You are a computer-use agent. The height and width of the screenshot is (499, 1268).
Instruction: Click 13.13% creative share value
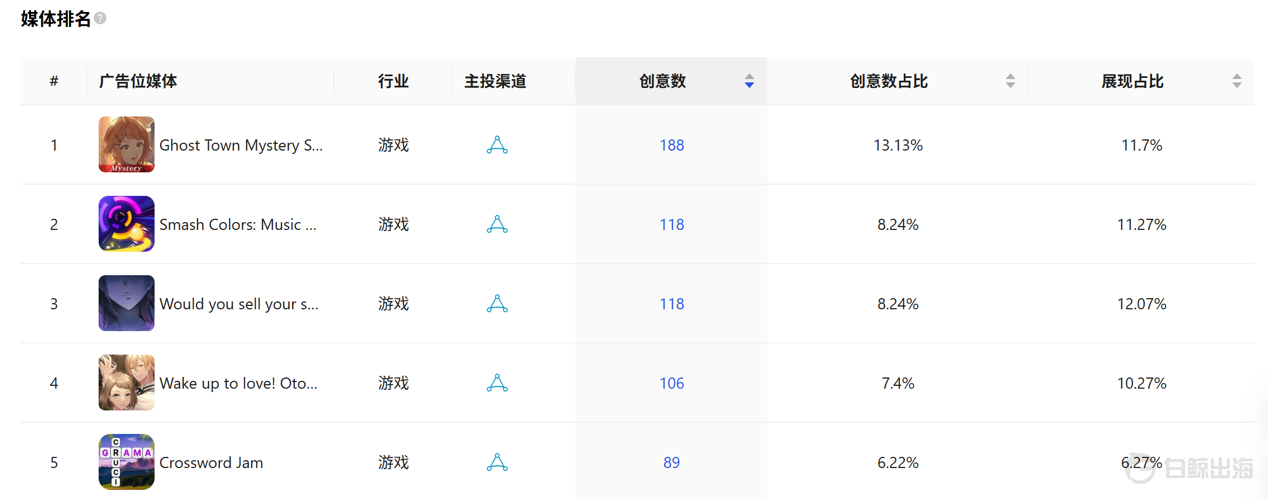click(898, 145)
